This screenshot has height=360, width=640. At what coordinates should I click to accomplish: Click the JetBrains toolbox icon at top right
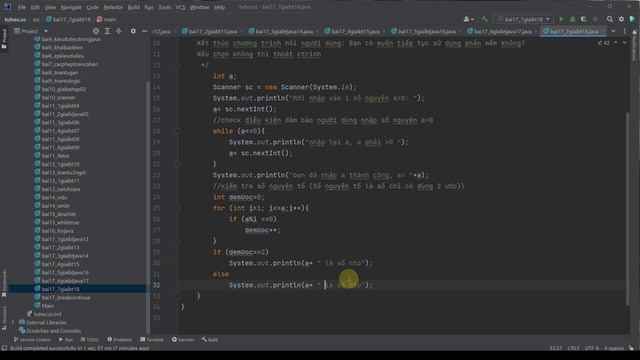coord(633,19)
